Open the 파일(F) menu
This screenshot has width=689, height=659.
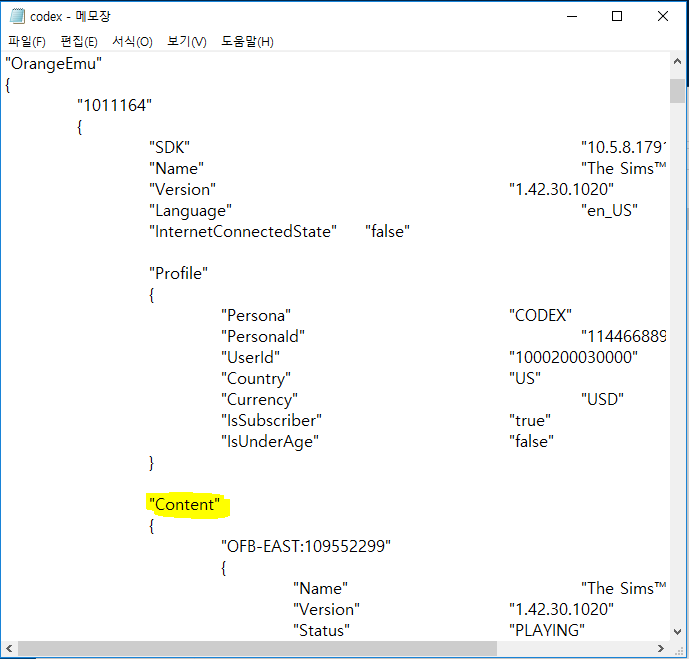(x=27, y=42)
